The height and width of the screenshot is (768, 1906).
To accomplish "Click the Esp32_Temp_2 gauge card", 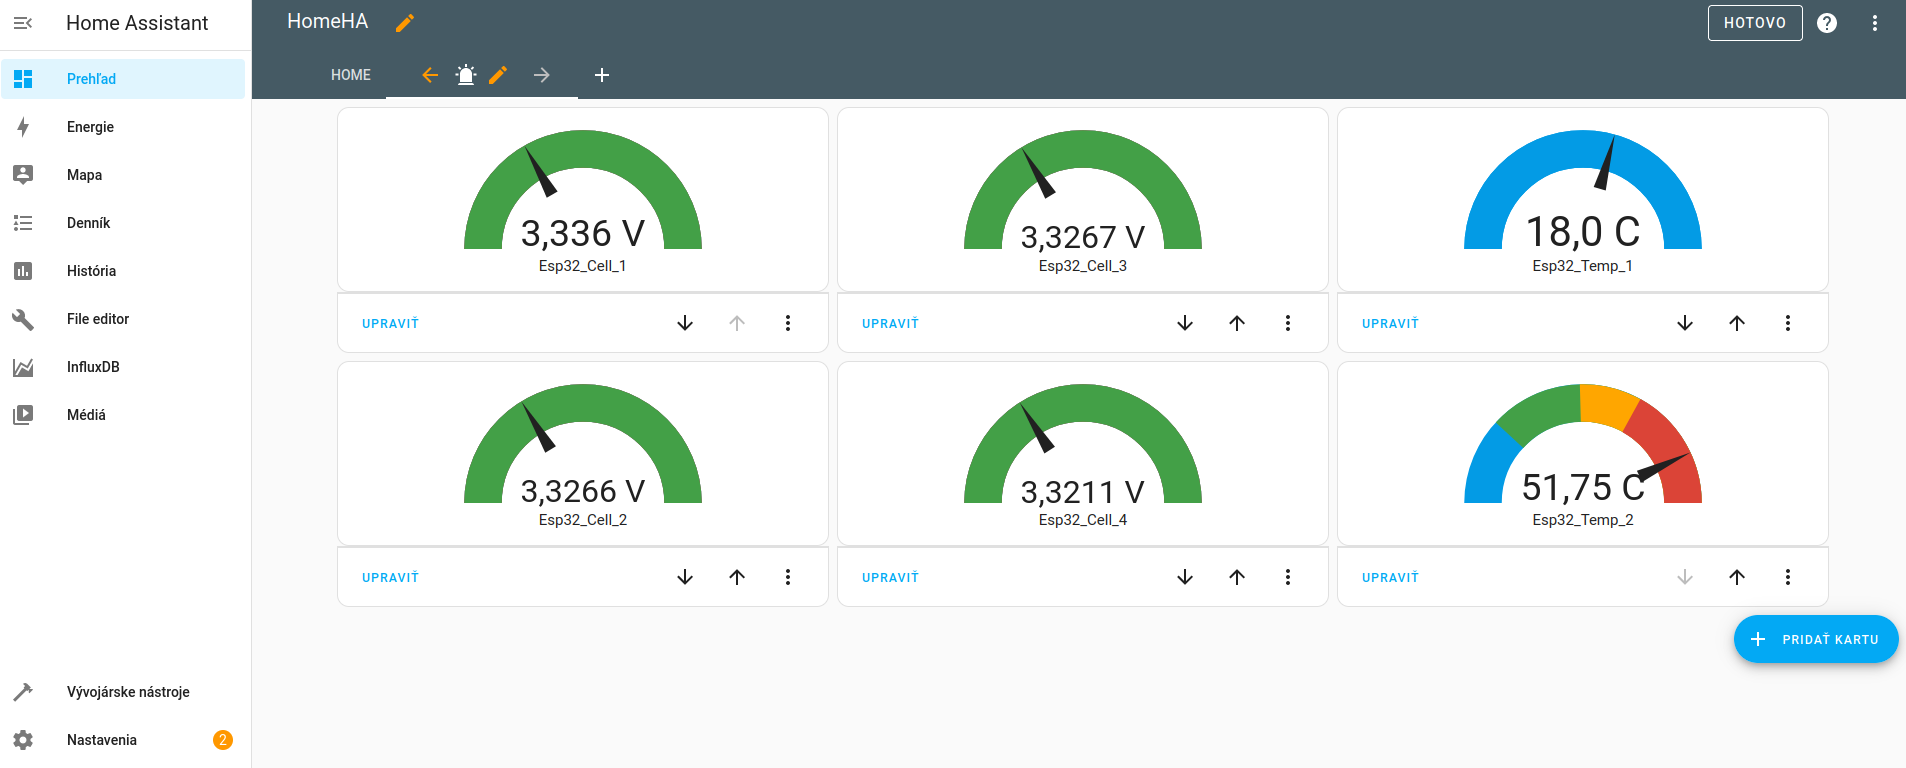I will click(1582, 453).
